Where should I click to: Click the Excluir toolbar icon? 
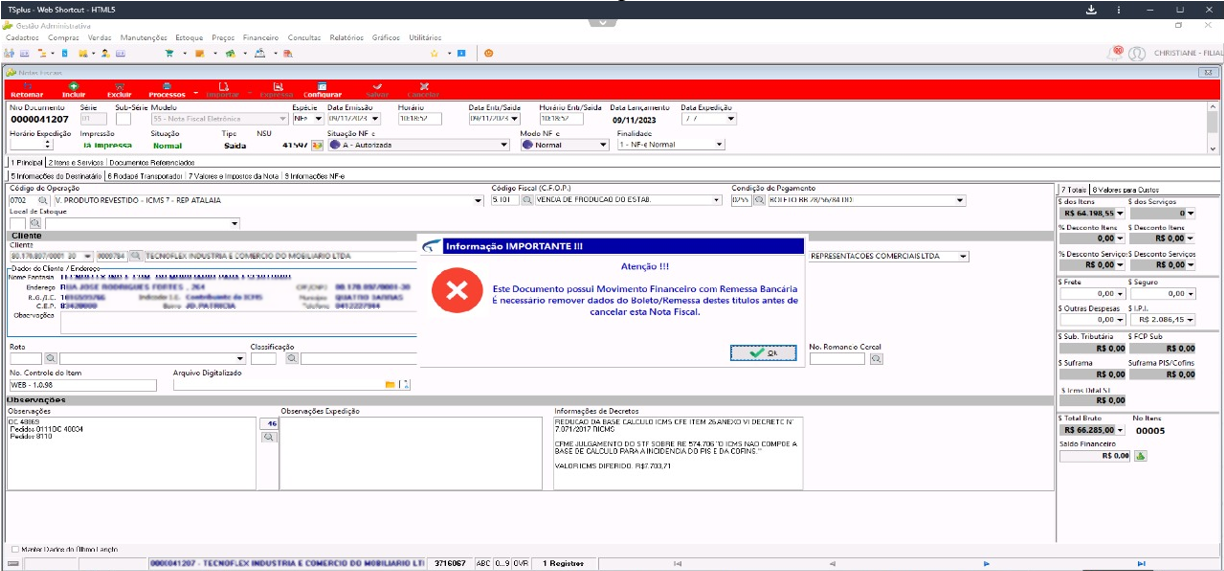pyautogui.click(x=119, y=89)
